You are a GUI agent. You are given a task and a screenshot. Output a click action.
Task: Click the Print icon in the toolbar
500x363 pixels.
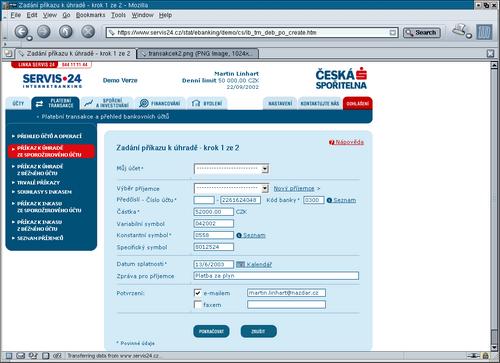461,31
